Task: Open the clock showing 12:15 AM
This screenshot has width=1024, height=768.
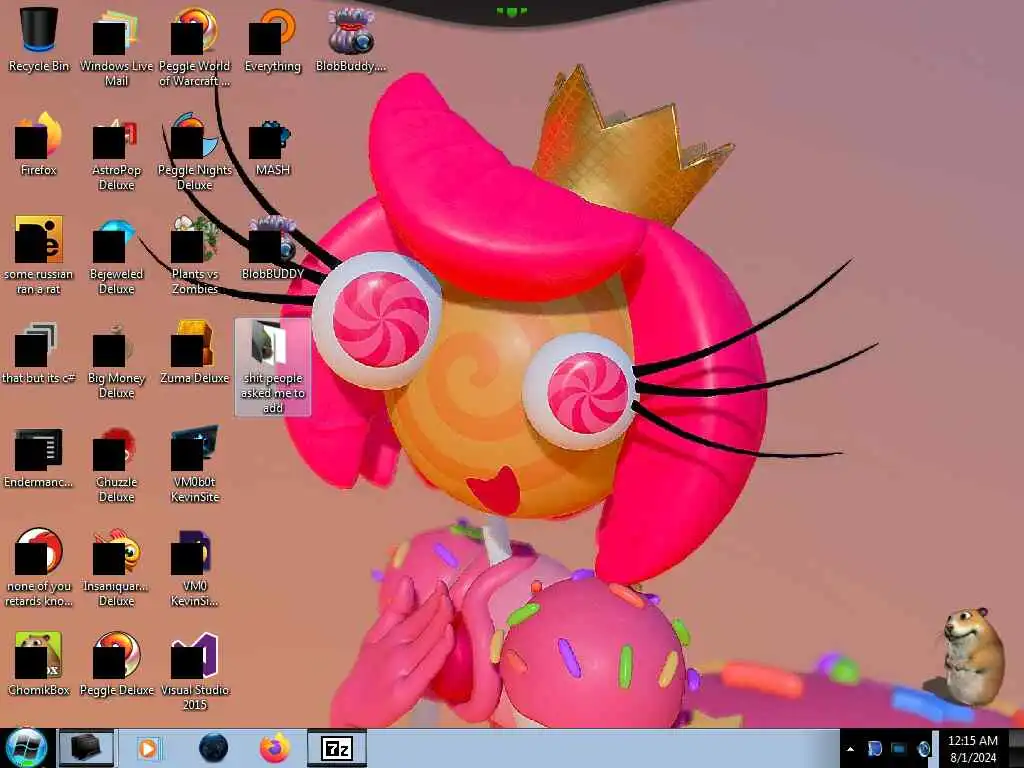Action: [972, 749]
